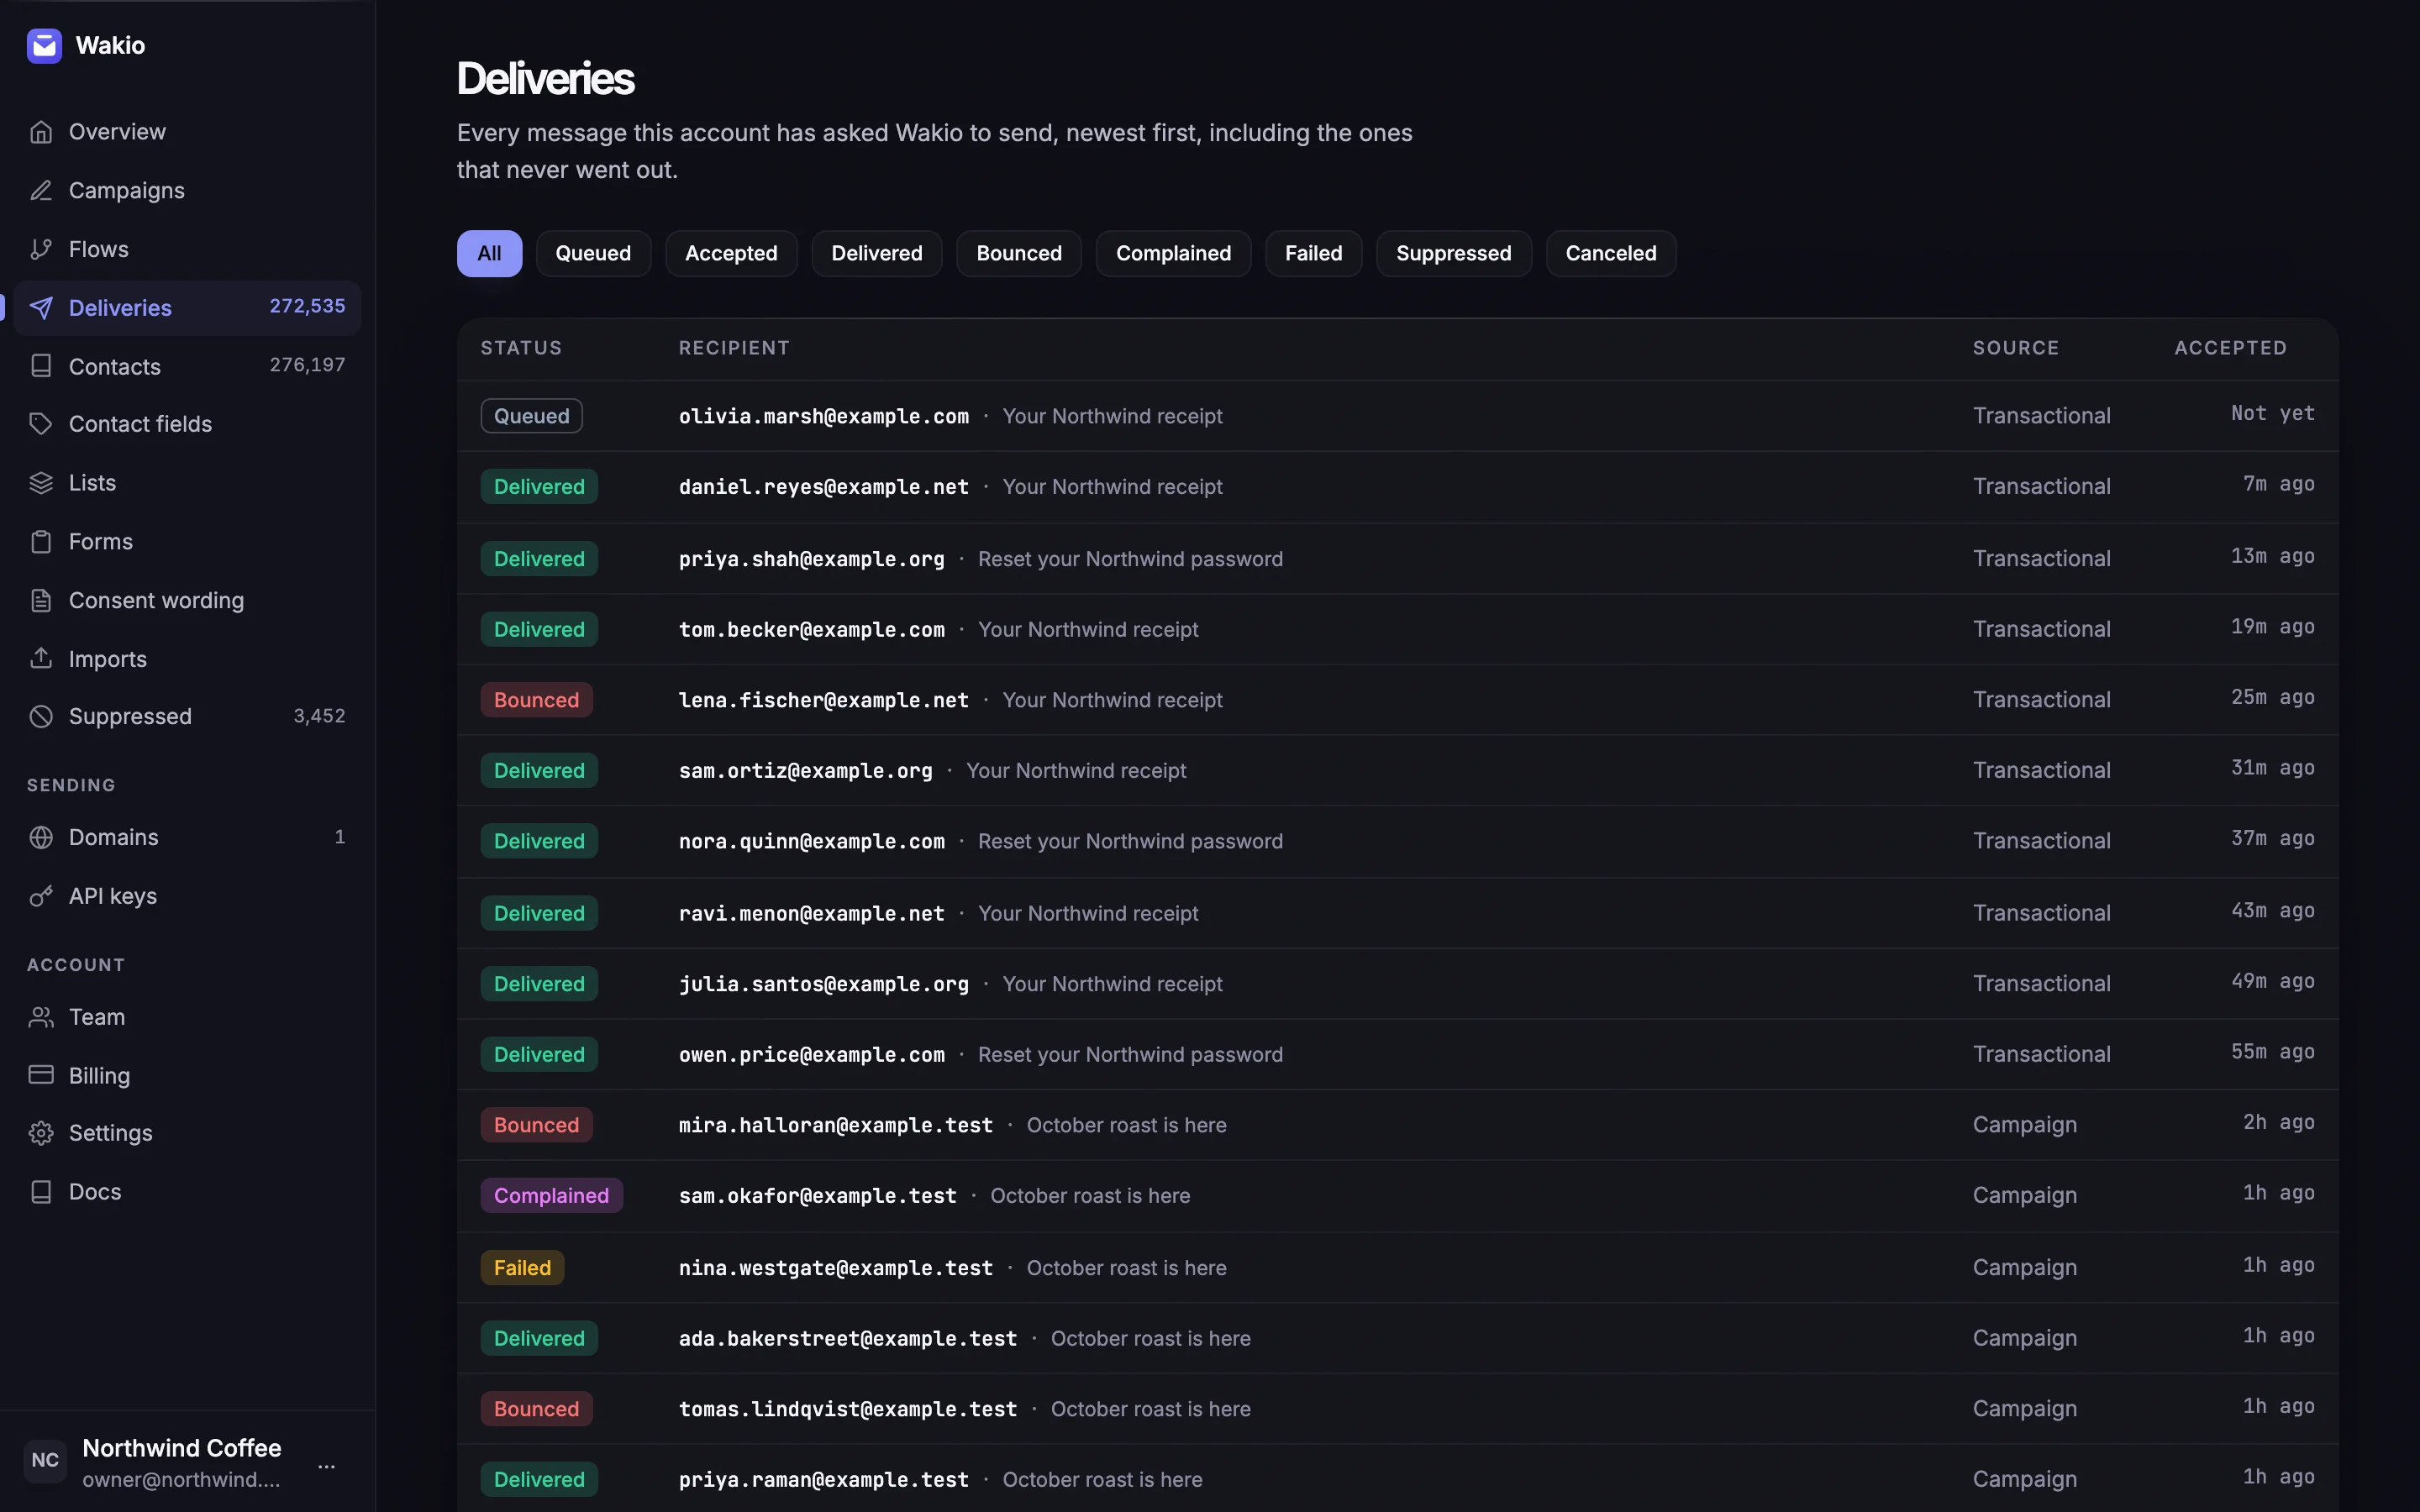Filter by Complained status
The image size is (2420, 1512).
1173,253
